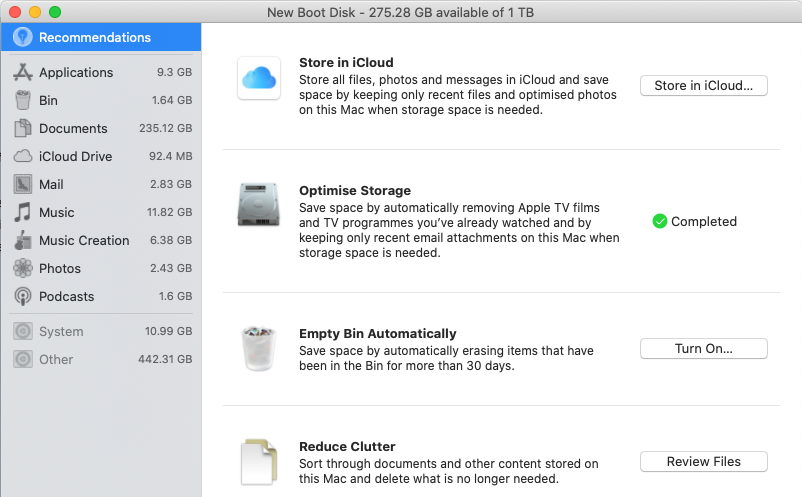Click the bin icon for Empty Bin Automatically
This screenshot has width=802, height=497.
(259, 349)
